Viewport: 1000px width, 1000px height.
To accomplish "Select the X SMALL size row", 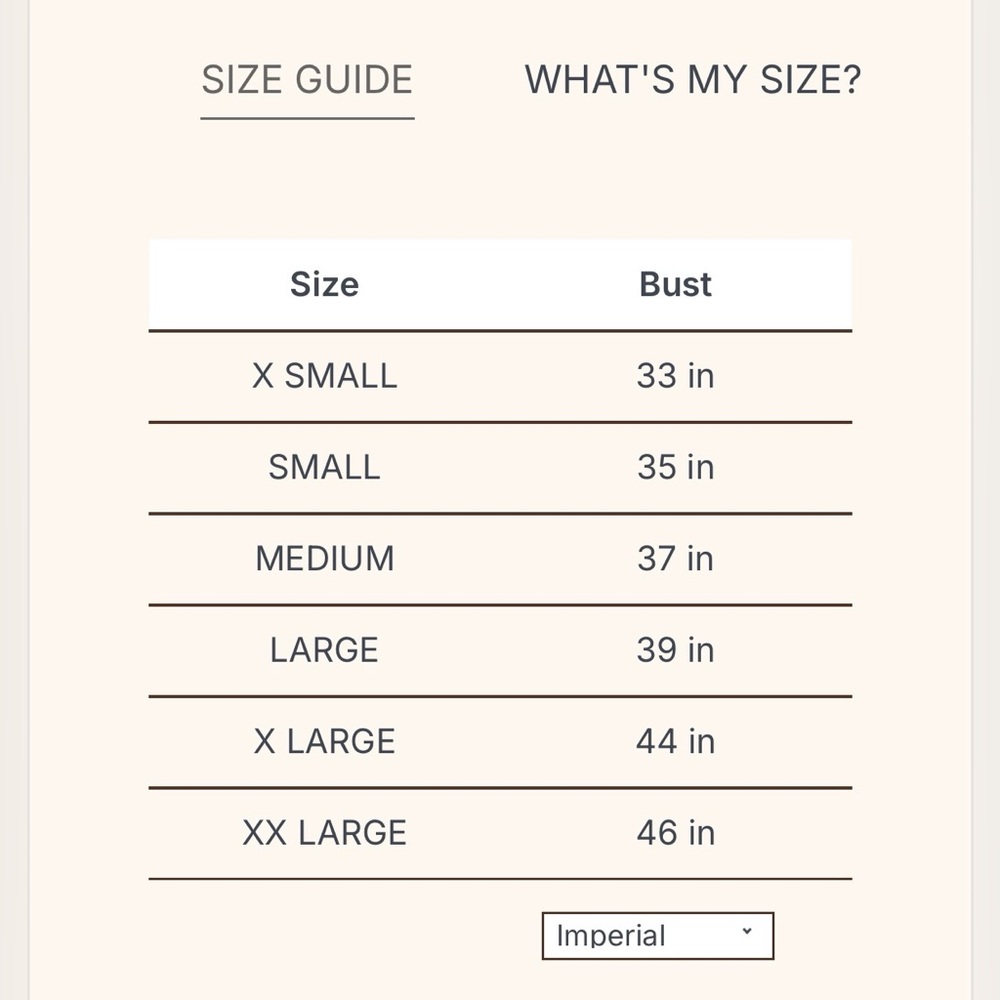I will 500,376.
